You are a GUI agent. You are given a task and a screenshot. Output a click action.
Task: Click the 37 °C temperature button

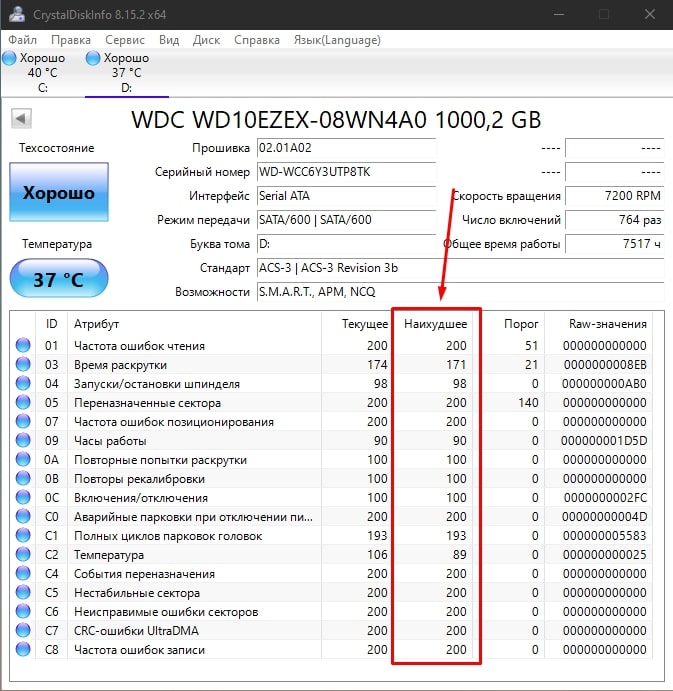(x=59, y=279)
